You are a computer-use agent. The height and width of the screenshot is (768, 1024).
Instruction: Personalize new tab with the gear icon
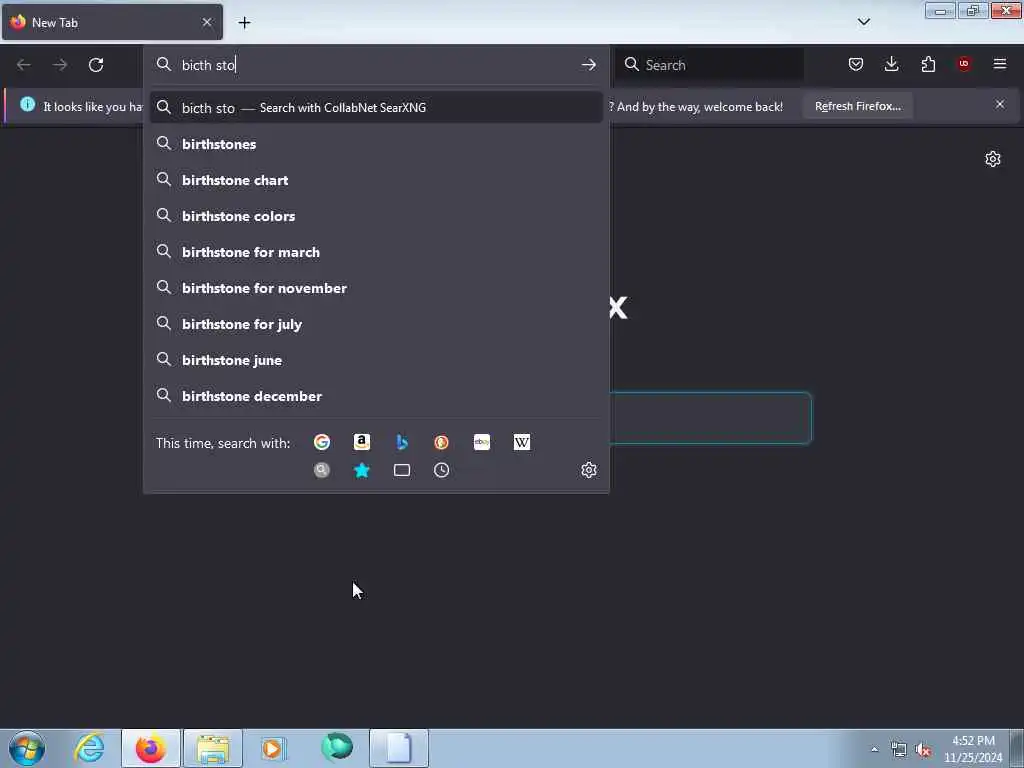993,159
